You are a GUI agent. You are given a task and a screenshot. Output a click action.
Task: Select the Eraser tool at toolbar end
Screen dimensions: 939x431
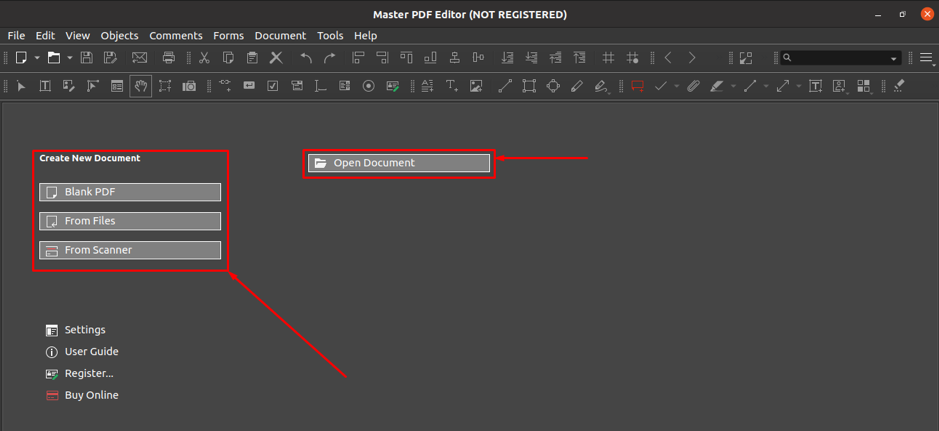[x=898, y=86]
